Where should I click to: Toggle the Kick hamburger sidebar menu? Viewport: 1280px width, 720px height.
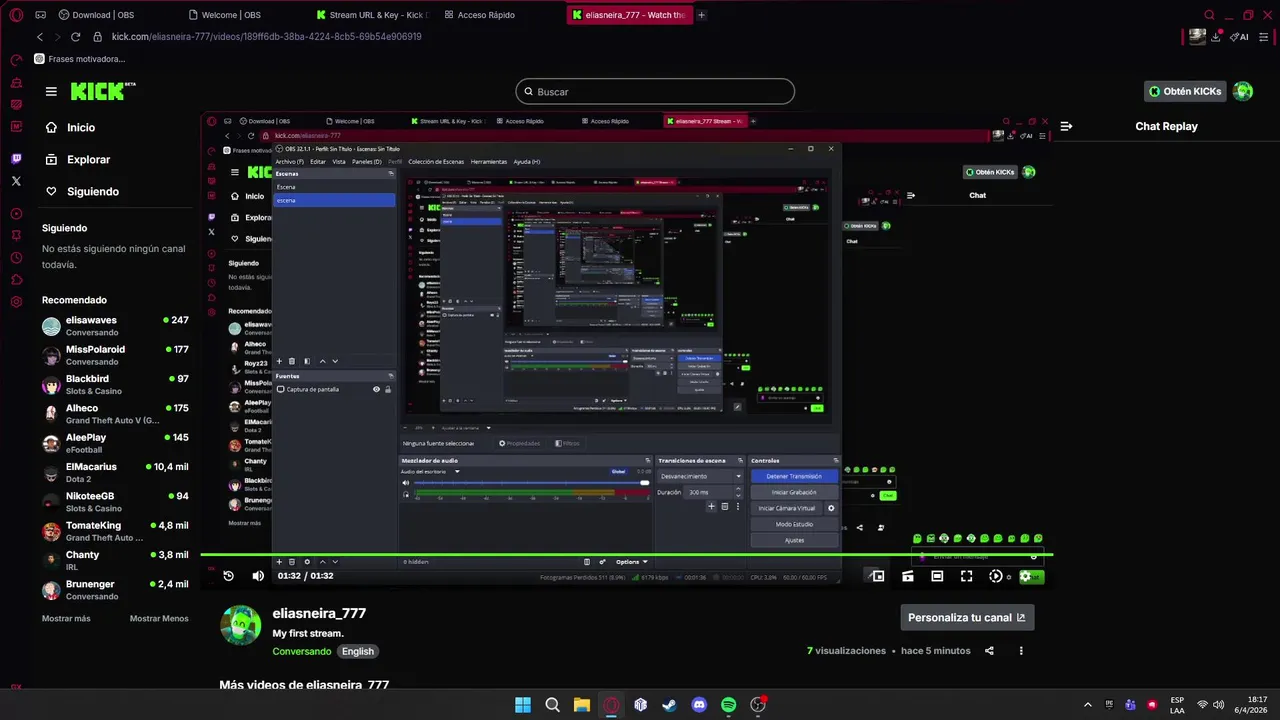(51, 91)
